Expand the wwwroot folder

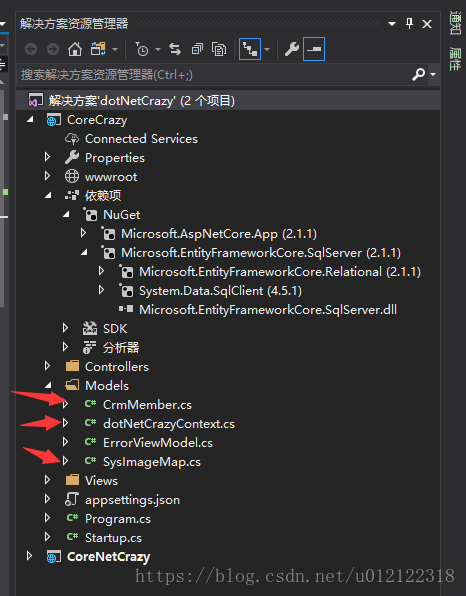(x=47, y=176)
